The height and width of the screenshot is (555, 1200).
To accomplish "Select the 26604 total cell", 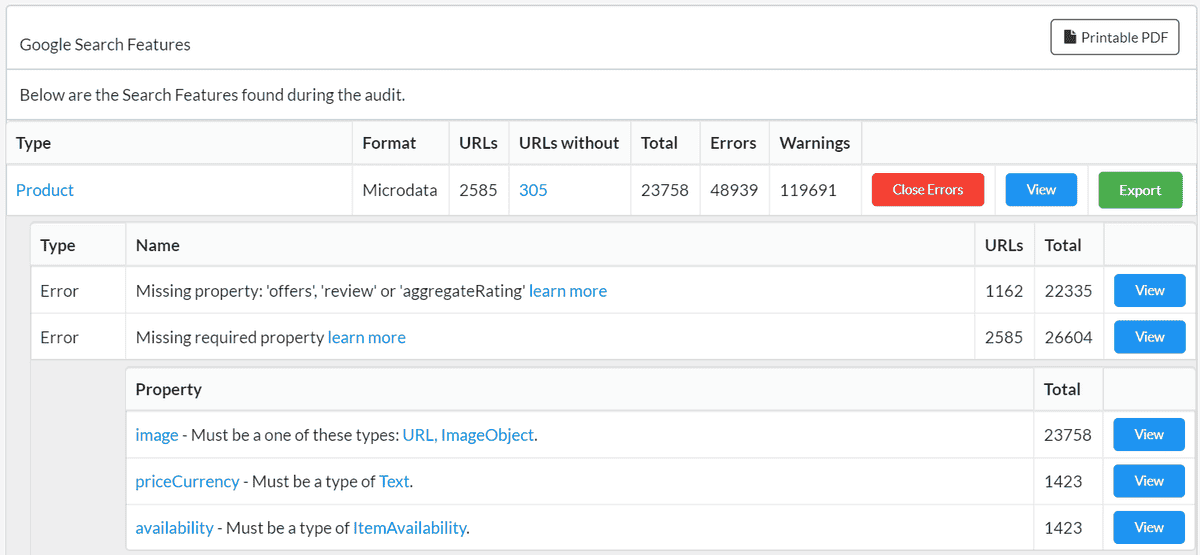I will 1069,338.
